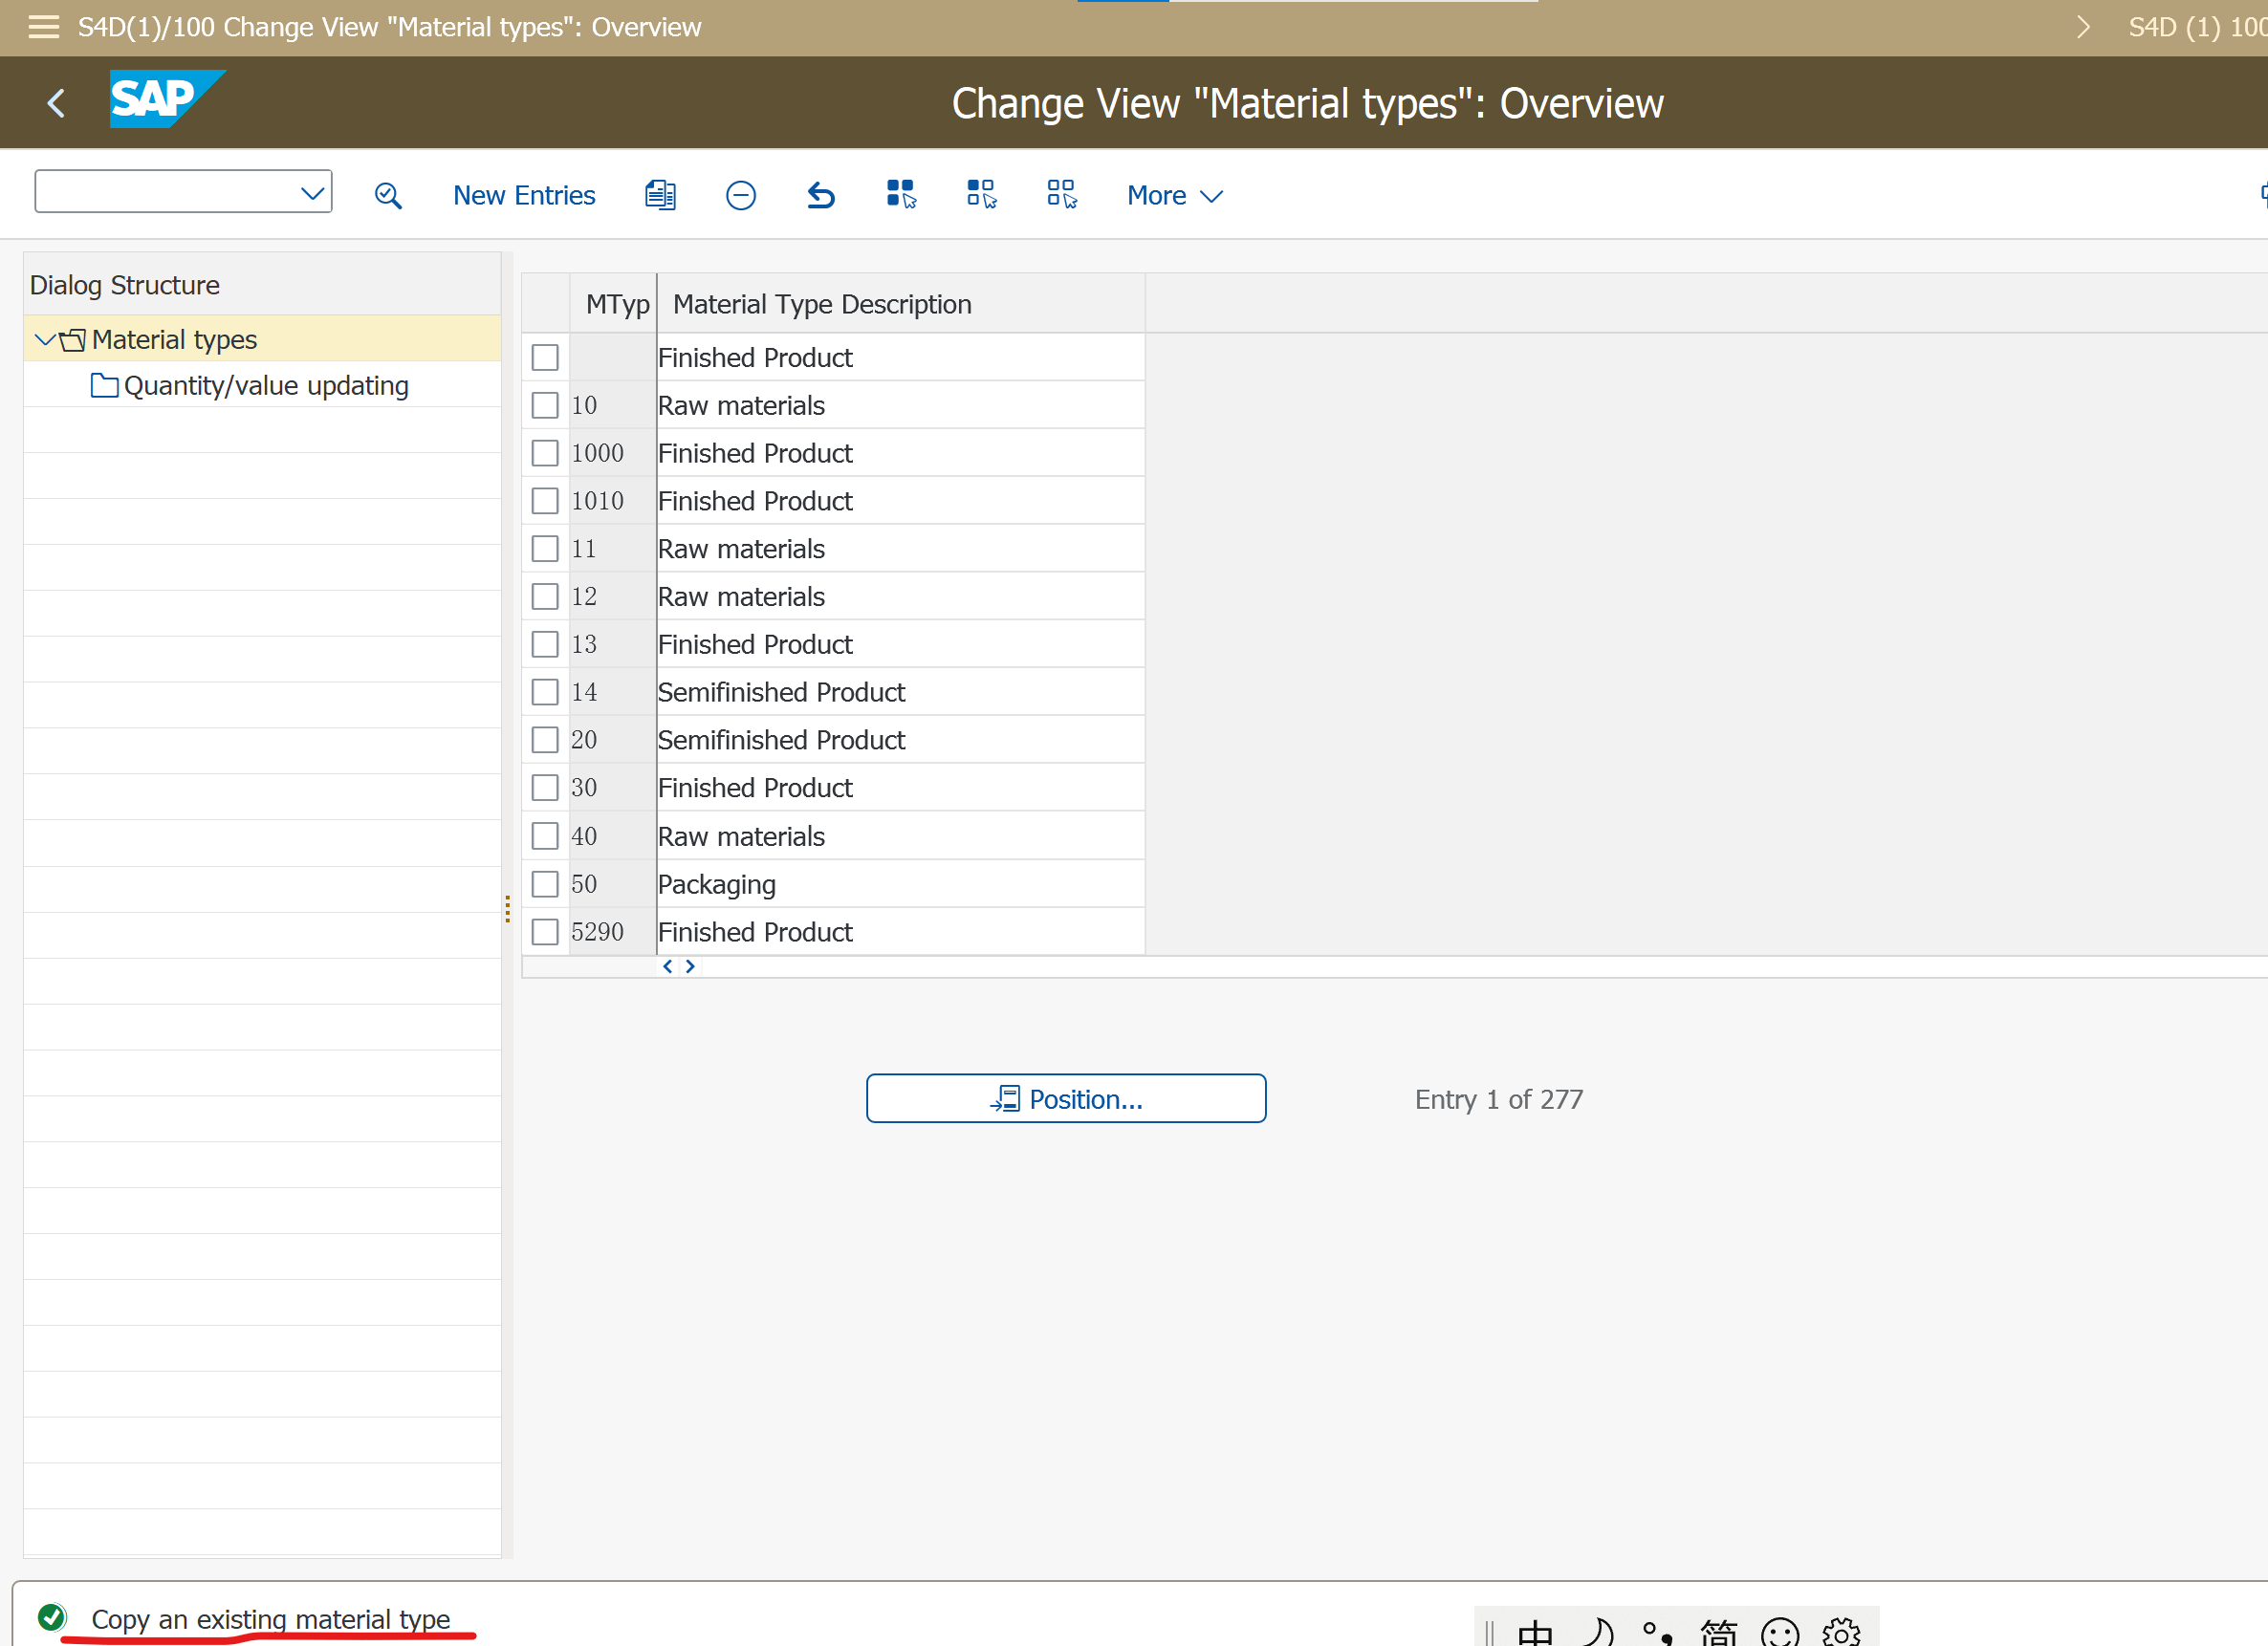Tick checkbox for material type 5290
The height and width of the screenshot is (1646, 2268).
545,932
